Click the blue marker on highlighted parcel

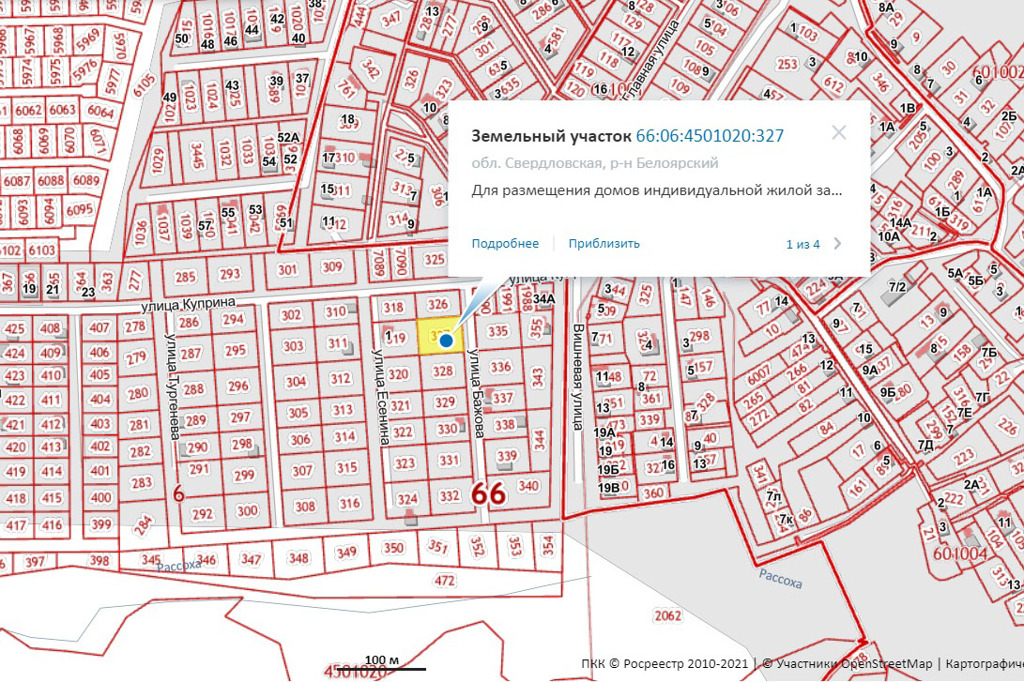[x=446, y=340]
